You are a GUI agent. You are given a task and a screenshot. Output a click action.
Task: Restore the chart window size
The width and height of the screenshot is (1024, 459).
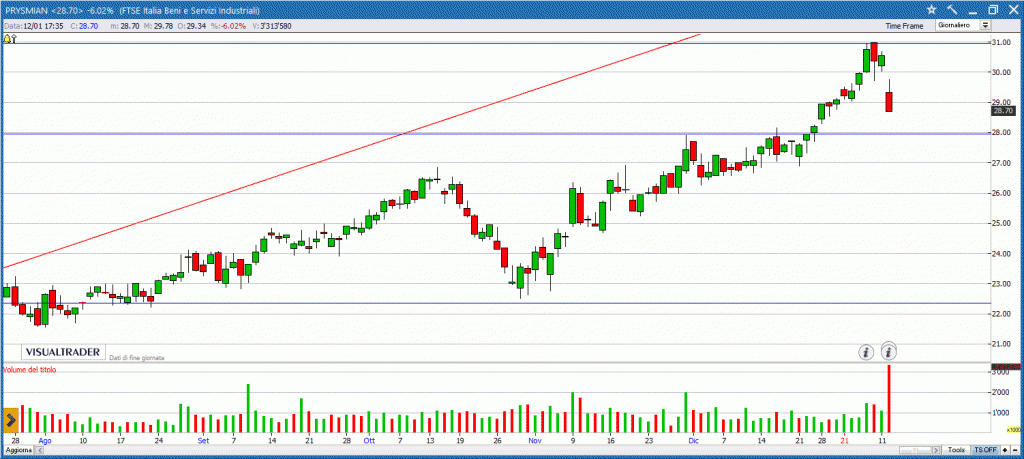pos(993,10)
